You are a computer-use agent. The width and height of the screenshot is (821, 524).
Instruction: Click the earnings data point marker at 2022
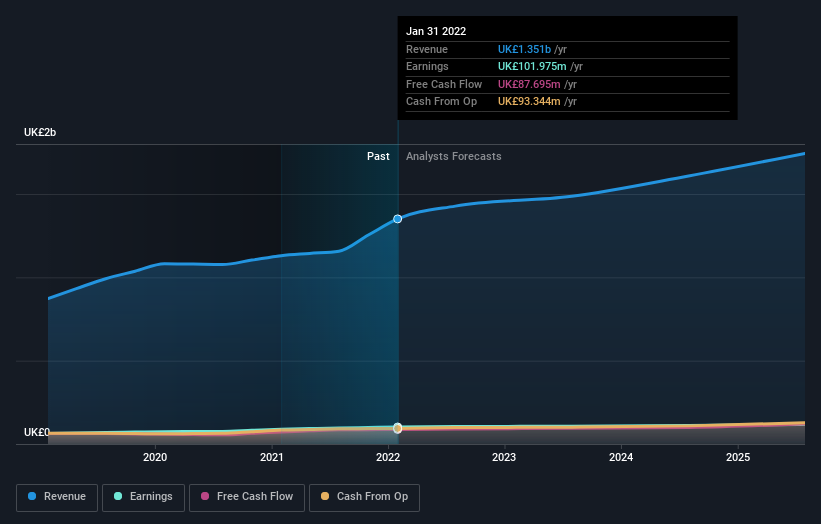(397, 428)
